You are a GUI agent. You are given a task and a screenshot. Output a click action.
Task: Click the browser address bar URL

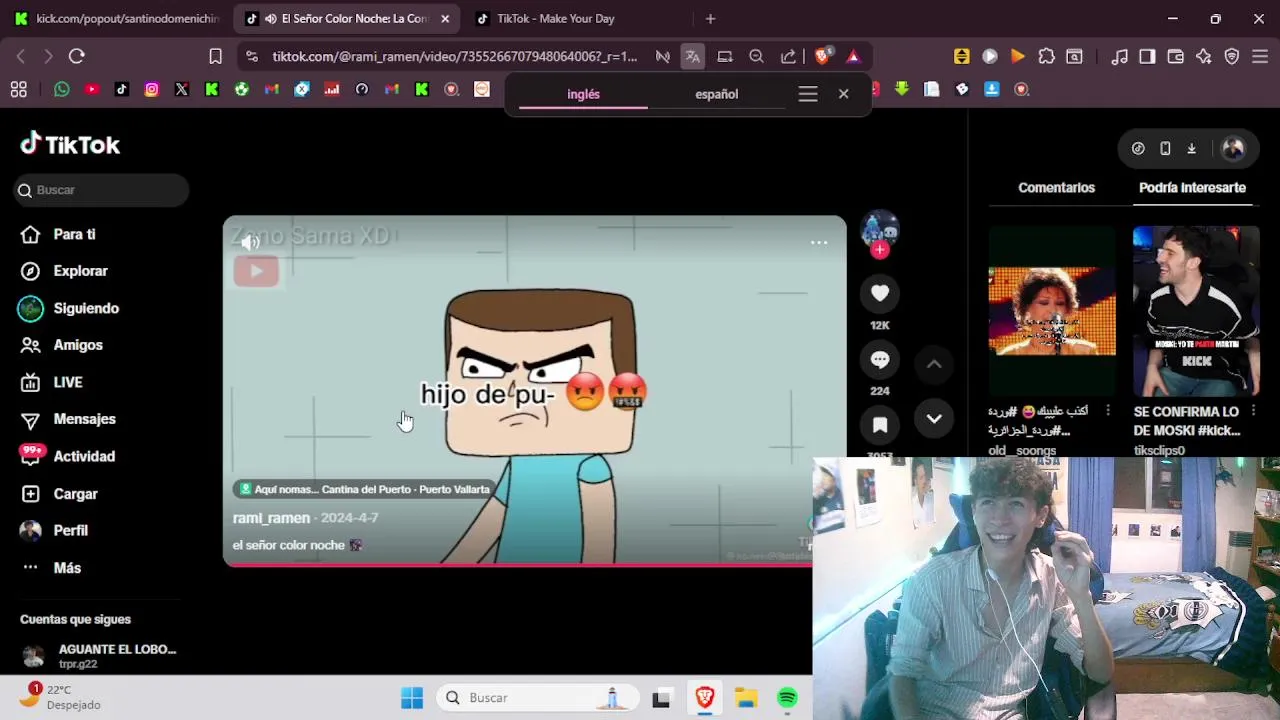coord(454,57)
